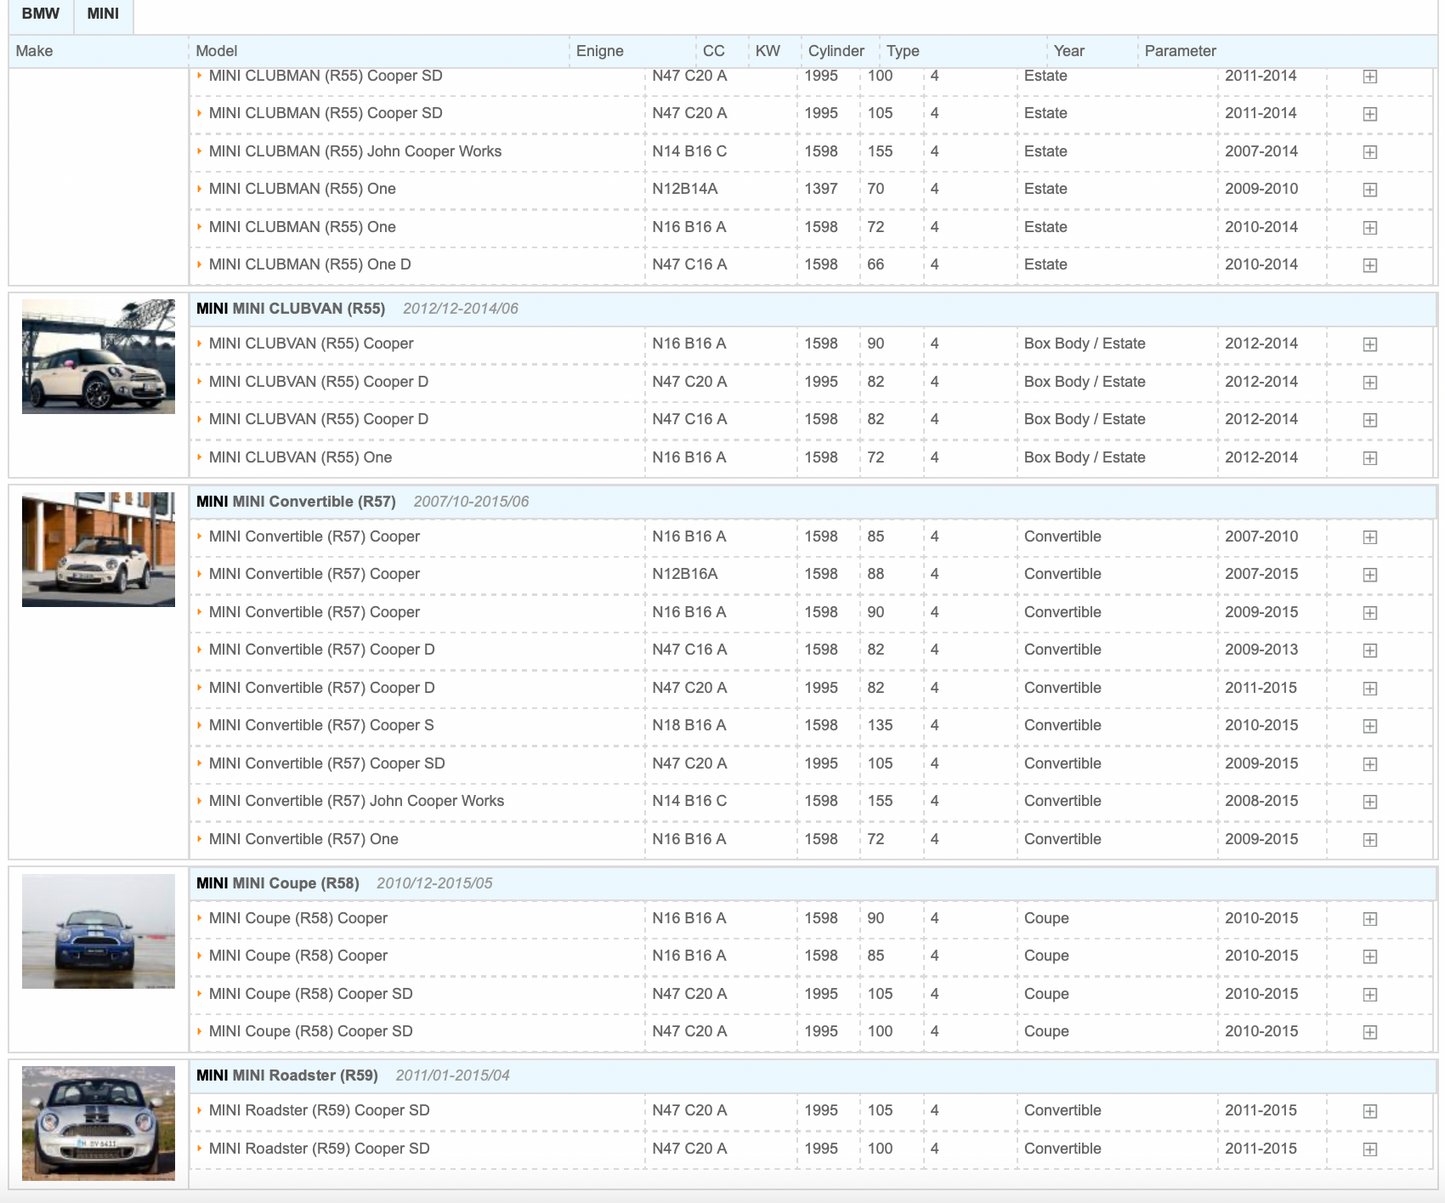
Task: Open MINI Convertible (R57) One model
Action: point(303,839)
